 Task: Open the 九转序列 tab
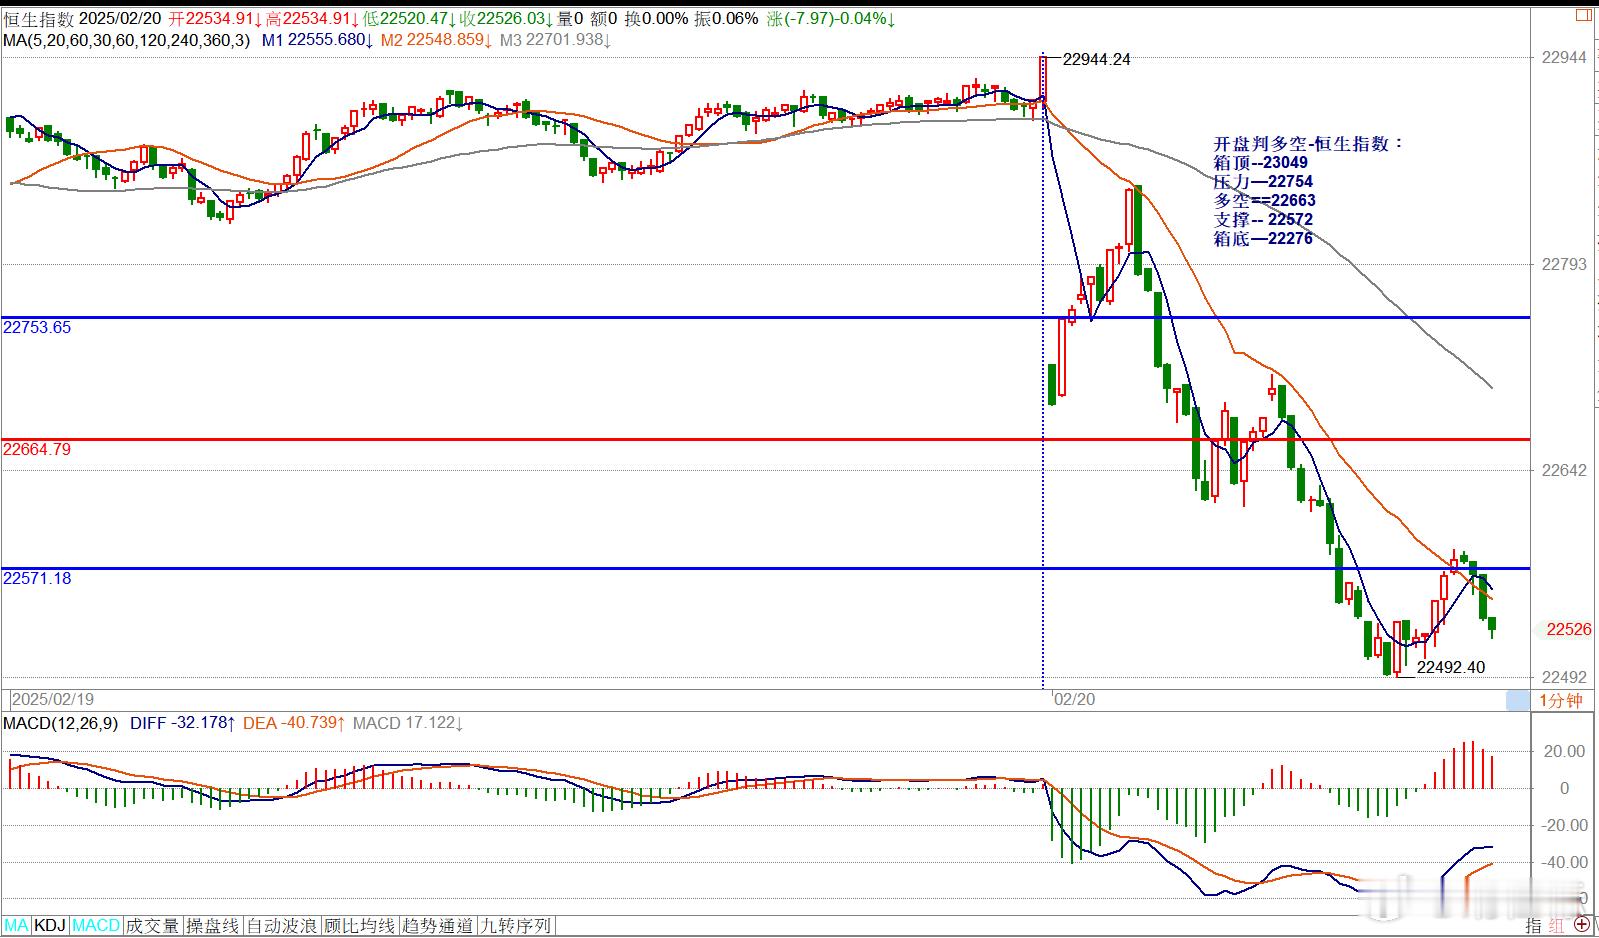516,926
